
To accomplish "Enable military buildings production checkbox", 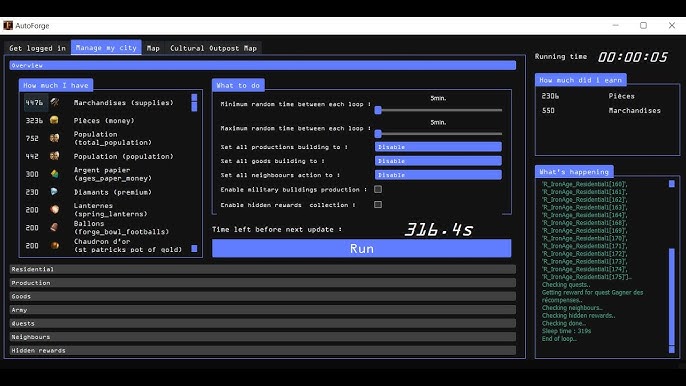I will pos(378,189).
